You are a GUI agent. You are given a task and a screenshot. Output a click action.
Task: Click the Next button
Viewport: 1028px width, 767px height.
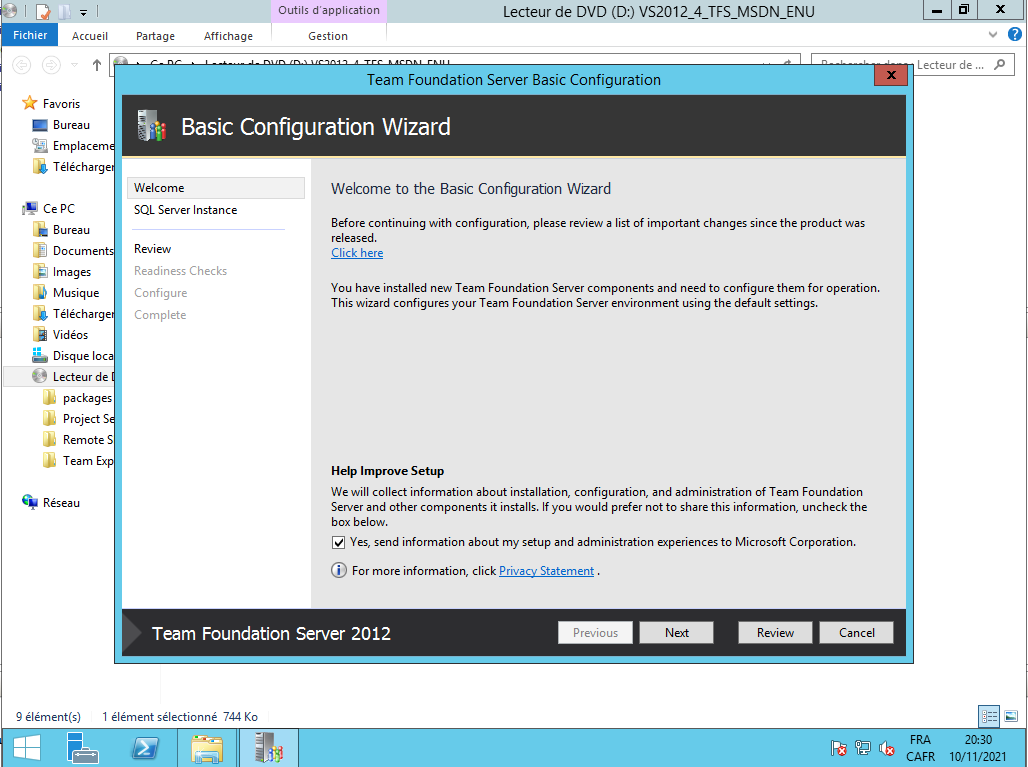(x=676, y=632)
